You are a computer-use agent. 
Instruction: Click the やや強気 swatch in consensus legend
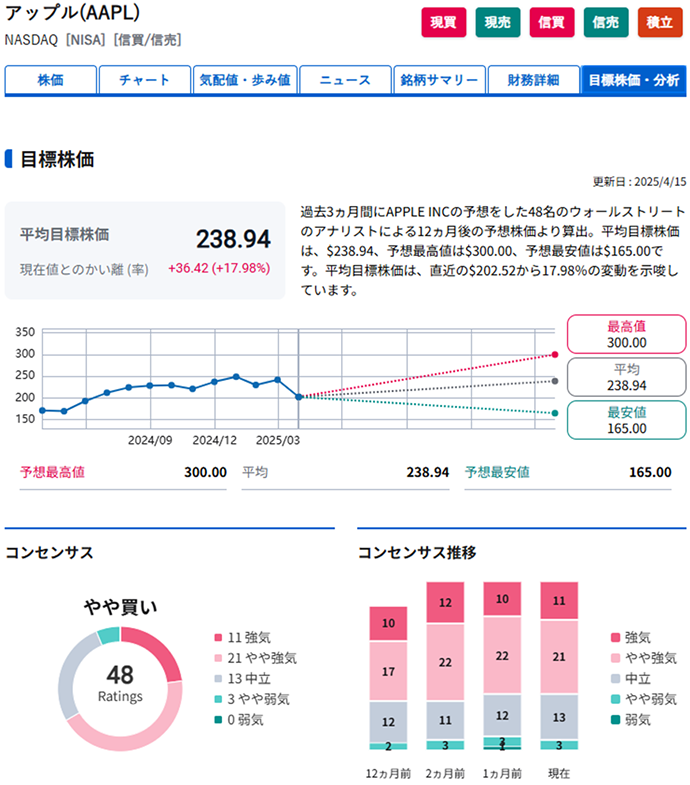pyautogui.click(x=218, y=658)
